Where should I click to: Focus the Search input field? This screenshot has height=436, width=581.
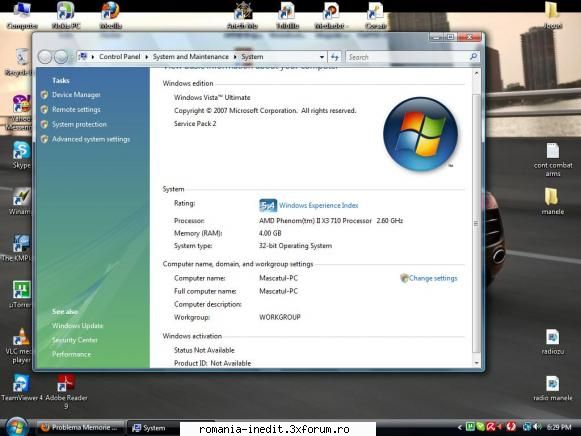tap(408, 57)
